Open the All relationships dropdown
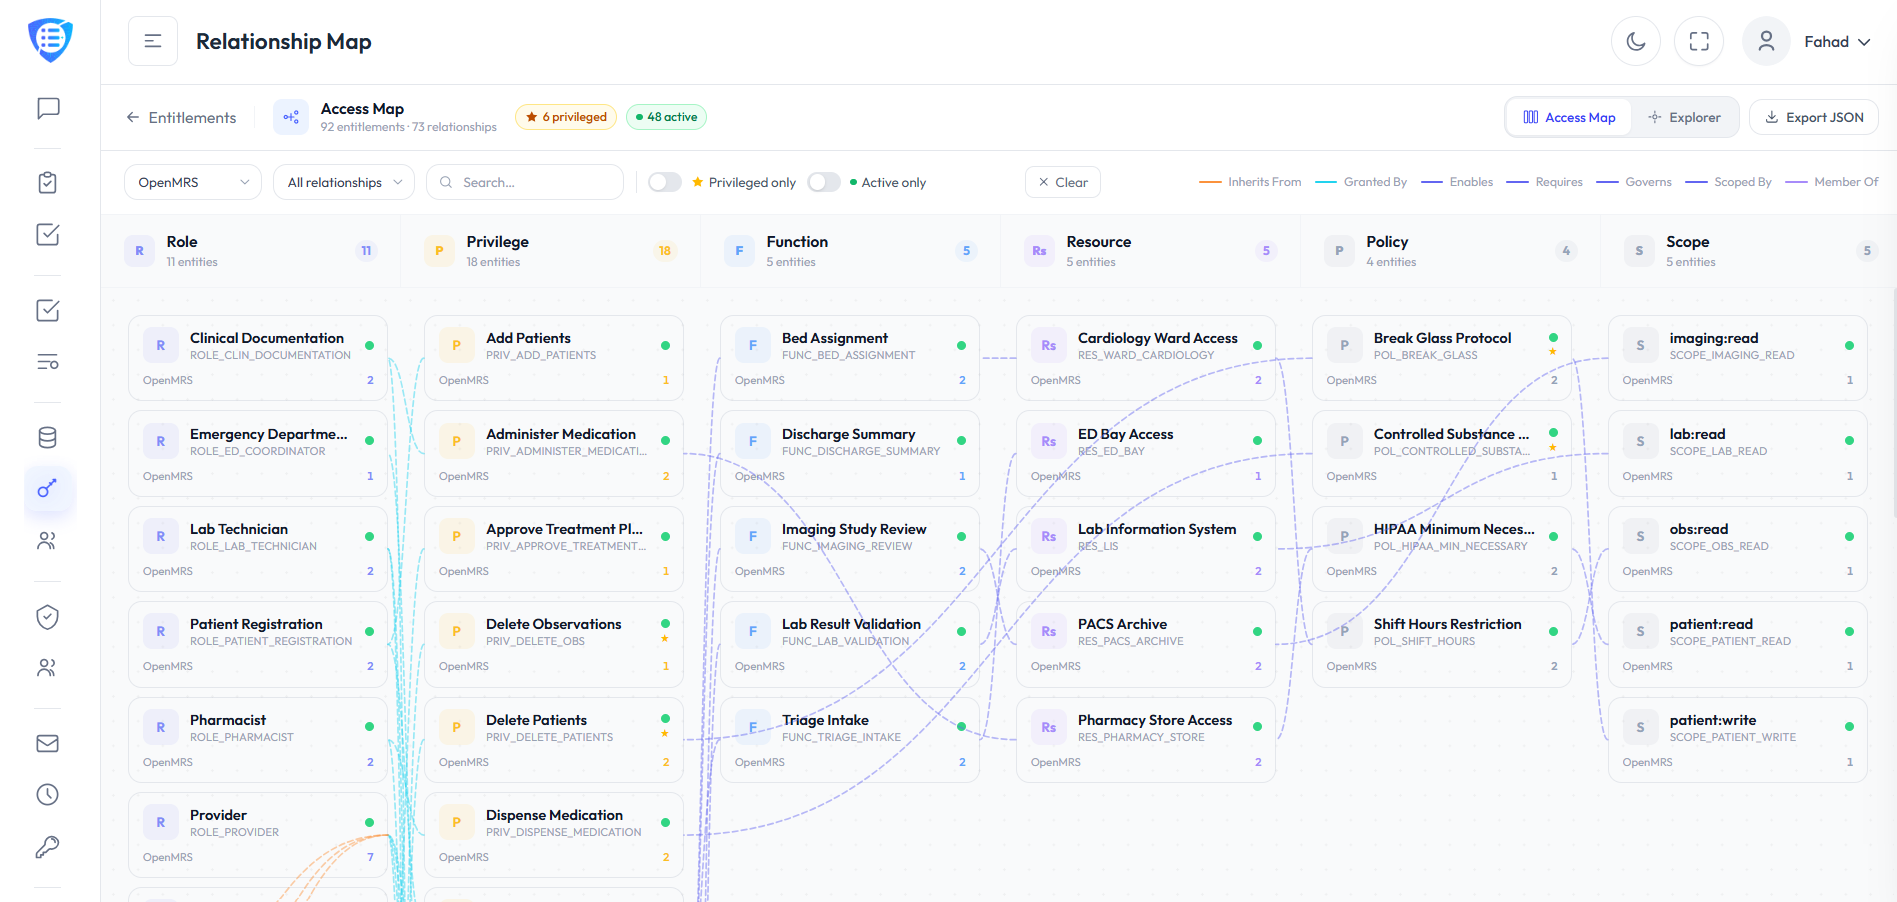Screen dimensions: 1897x902 (344, 182)
